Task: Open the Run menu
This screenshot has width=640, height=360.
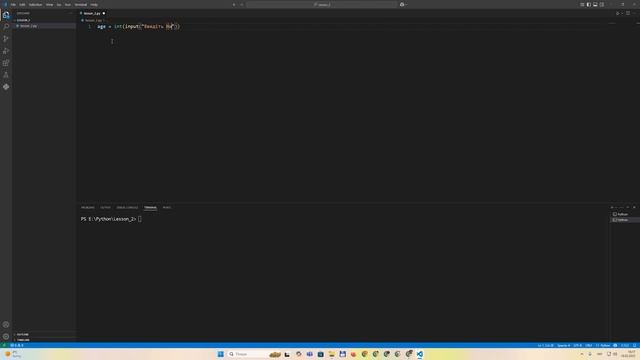Action: (68, 4)
